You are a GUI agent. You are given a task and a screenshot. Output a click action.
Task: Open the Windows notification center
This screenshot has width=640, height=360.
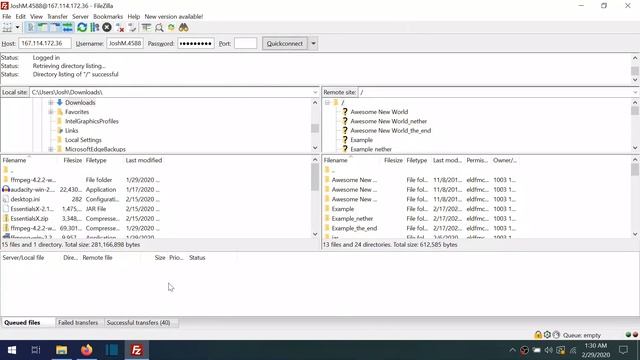623,350
